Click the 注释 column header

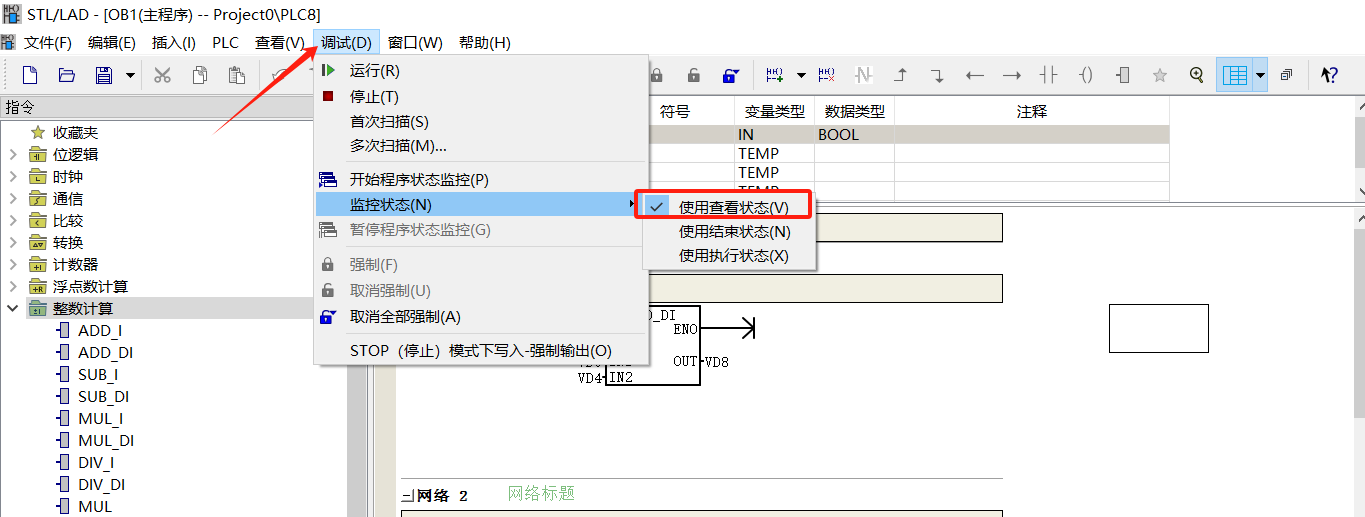point(1032,112)
